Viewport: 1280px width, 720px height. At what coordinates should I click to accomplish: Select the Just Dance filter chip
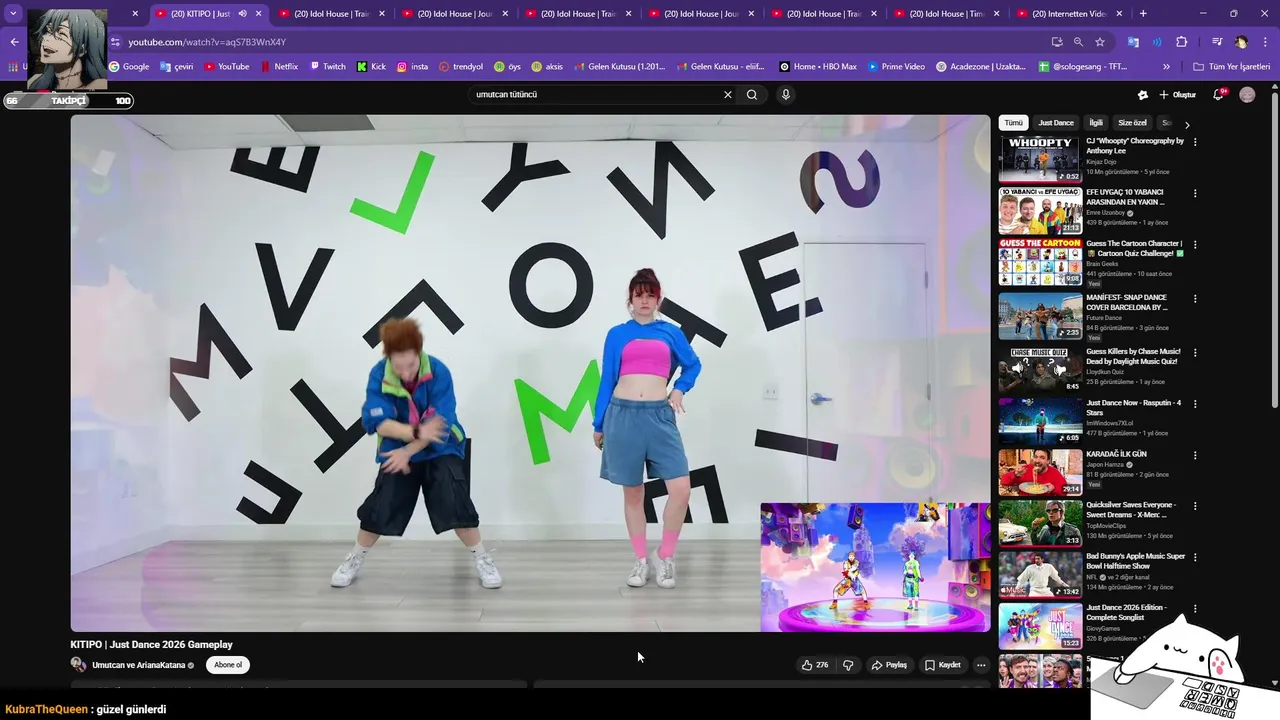pos(1056,123)
